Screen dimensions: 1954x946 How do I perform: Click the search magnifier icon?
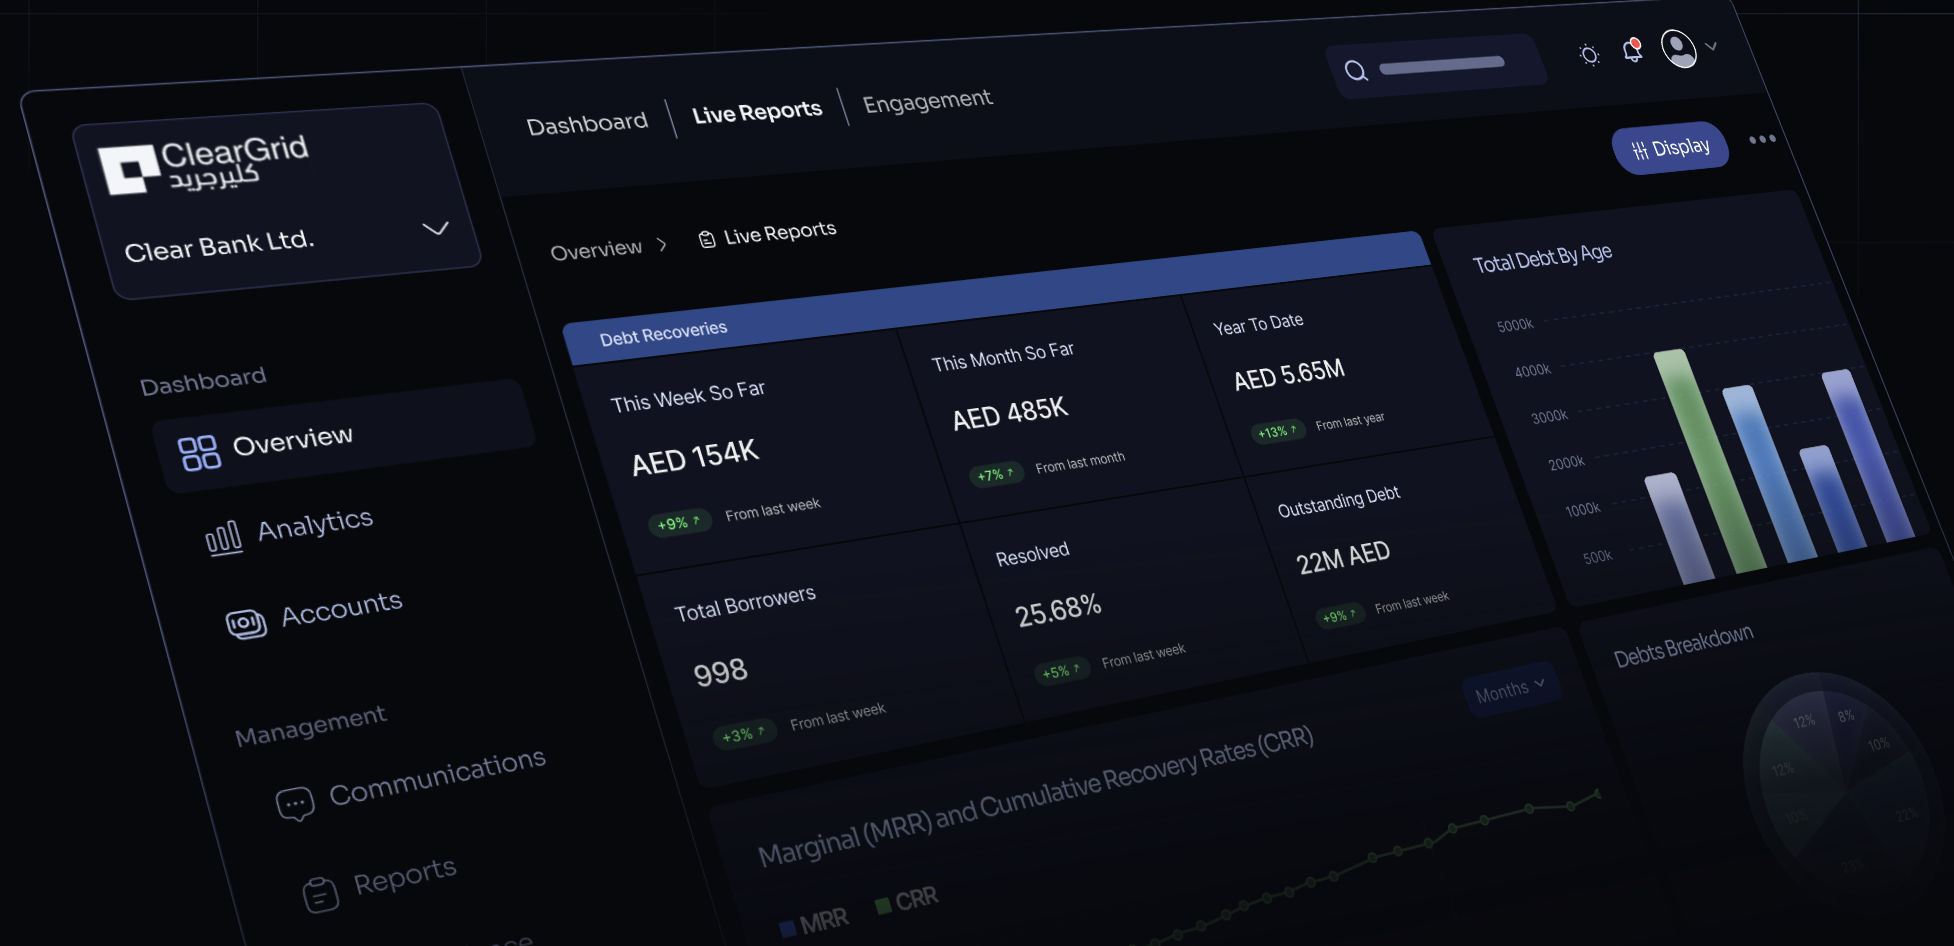[x=1356, y=70]
